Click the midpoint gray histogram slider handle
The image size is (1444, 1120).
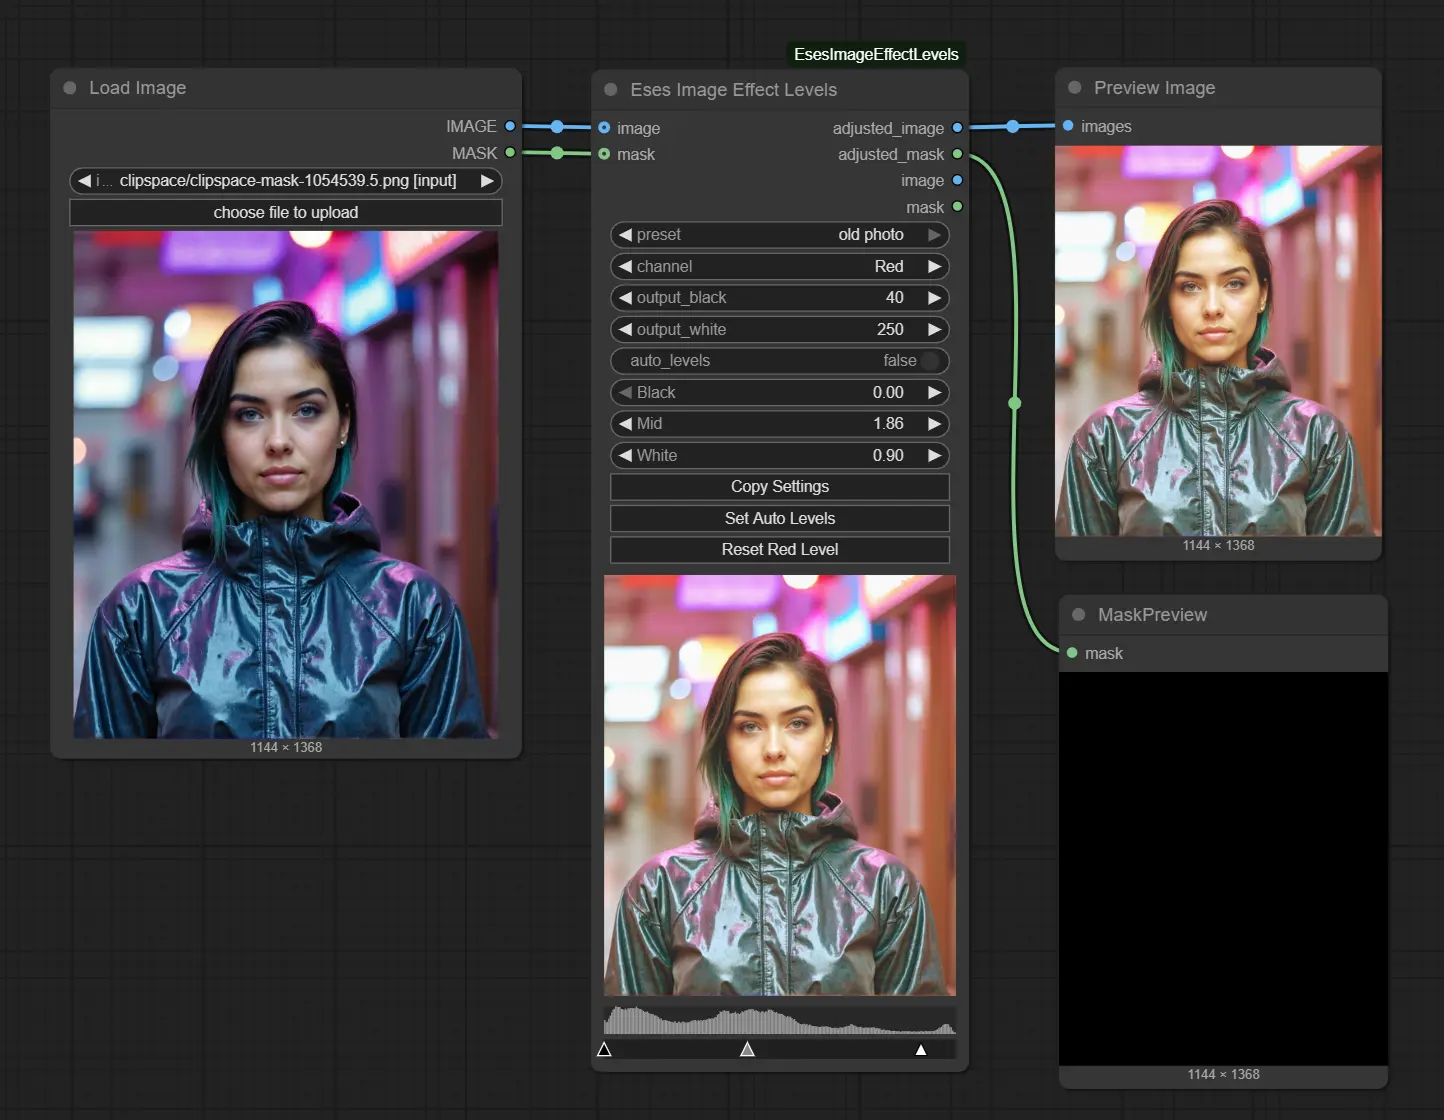point(747,1049)
